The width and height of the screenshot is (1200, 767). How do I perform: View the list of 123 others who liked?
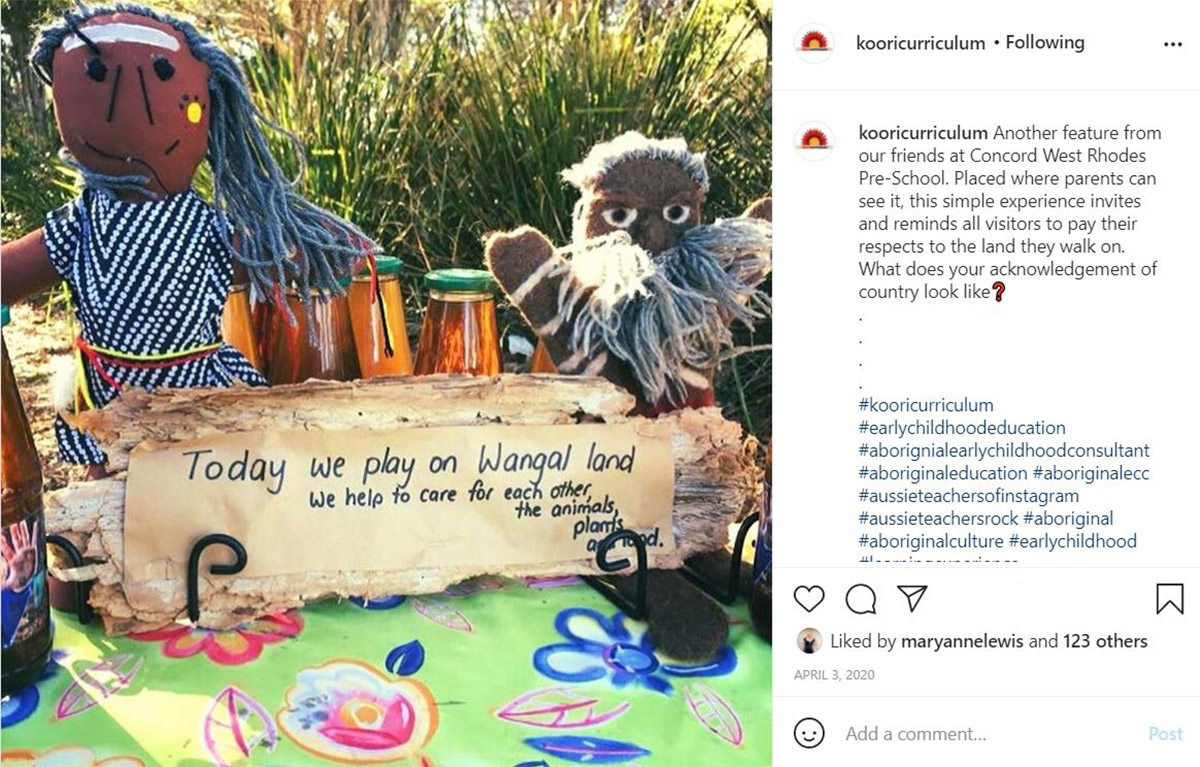coord(1105,641)
